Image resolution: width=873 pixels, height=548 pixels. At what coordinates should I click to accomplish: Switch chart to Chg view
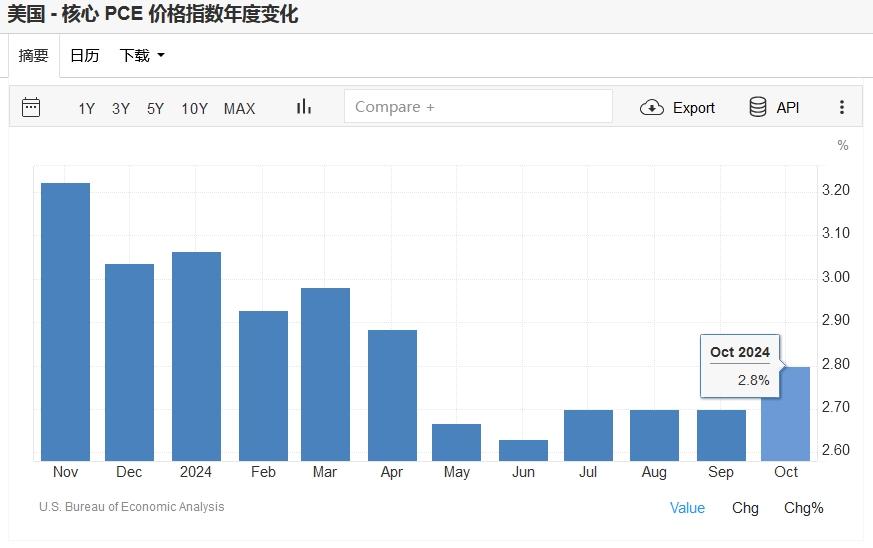(x=745, y=508)
